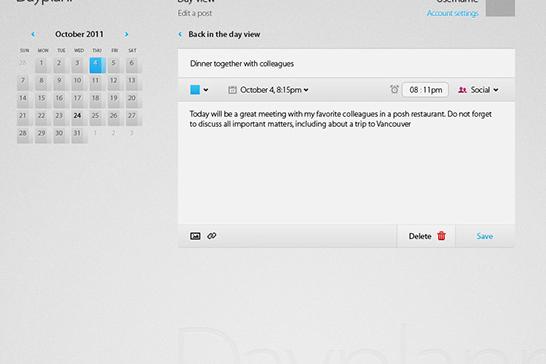The height and width of the screenshot is (364, 546).
Task: Select October 17 in the calendar
Action: point(79,100)
